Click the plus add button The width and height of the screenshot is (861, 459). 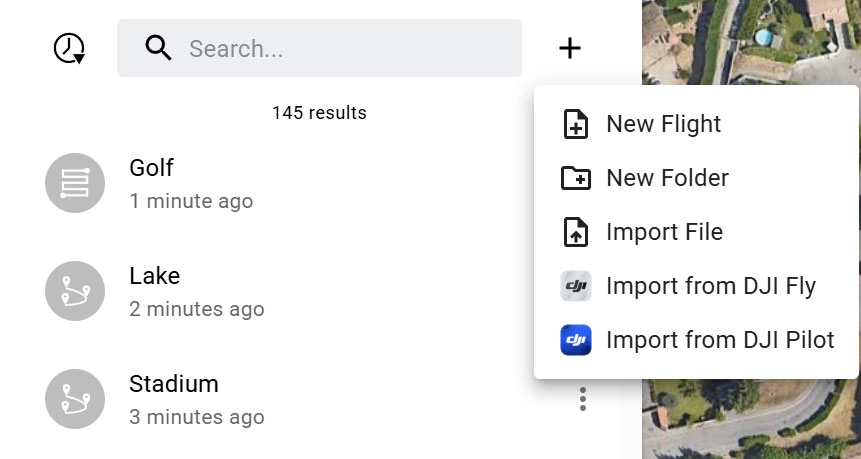coord(570,48)
